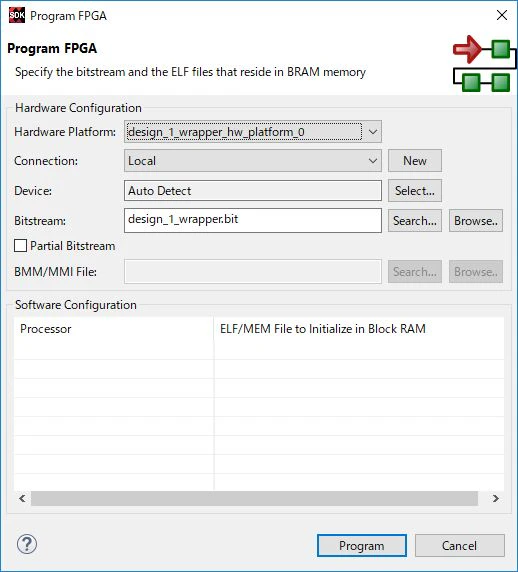This screenshot has width=518, height=572.
Task: Click the Search... button next to Bitstream
Action: point(415,221)
